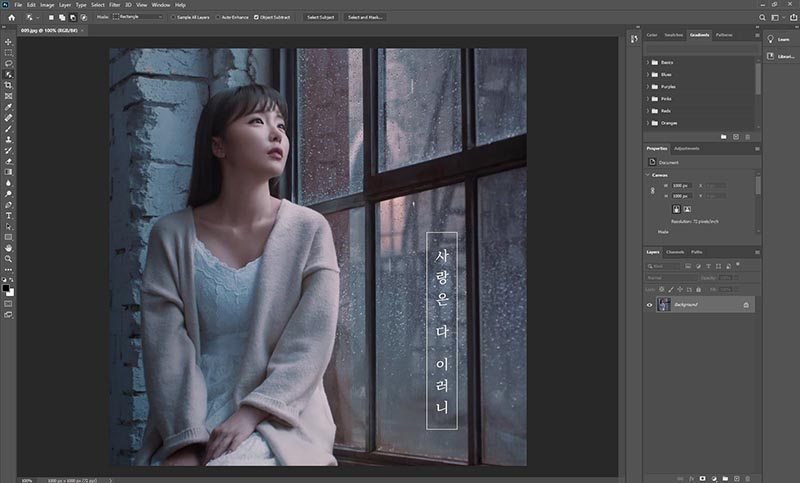Select the Dodge tool

click(x=8, y=194)
